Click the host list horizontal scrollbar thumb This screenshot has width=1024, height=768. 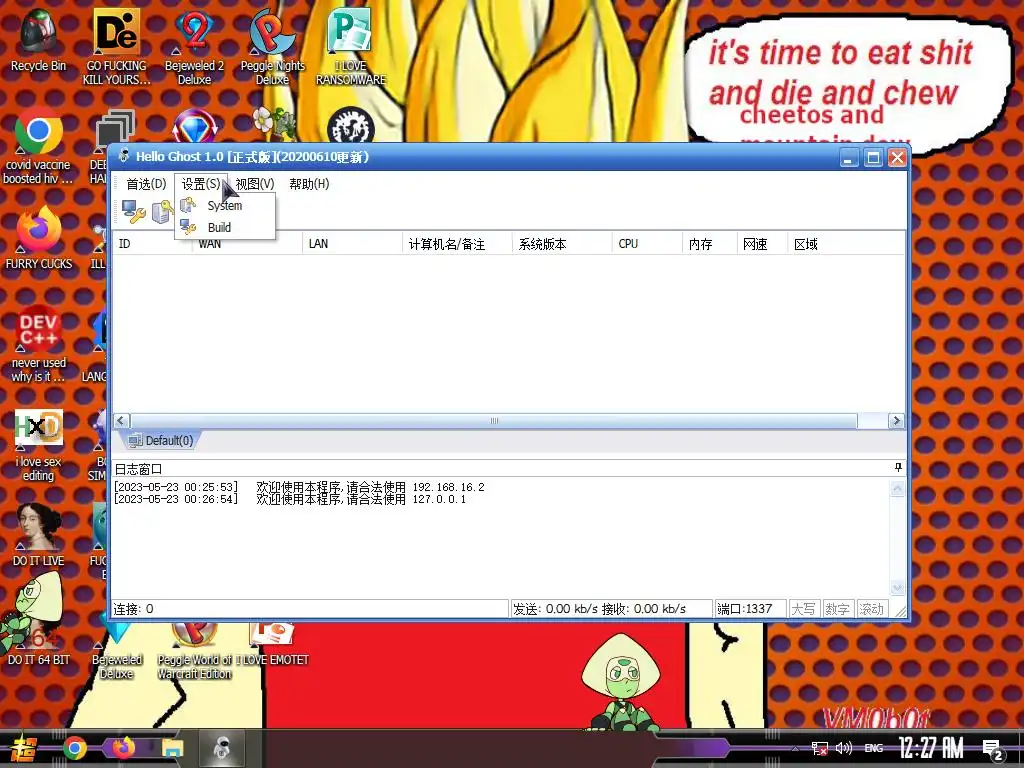coord(494,421)
